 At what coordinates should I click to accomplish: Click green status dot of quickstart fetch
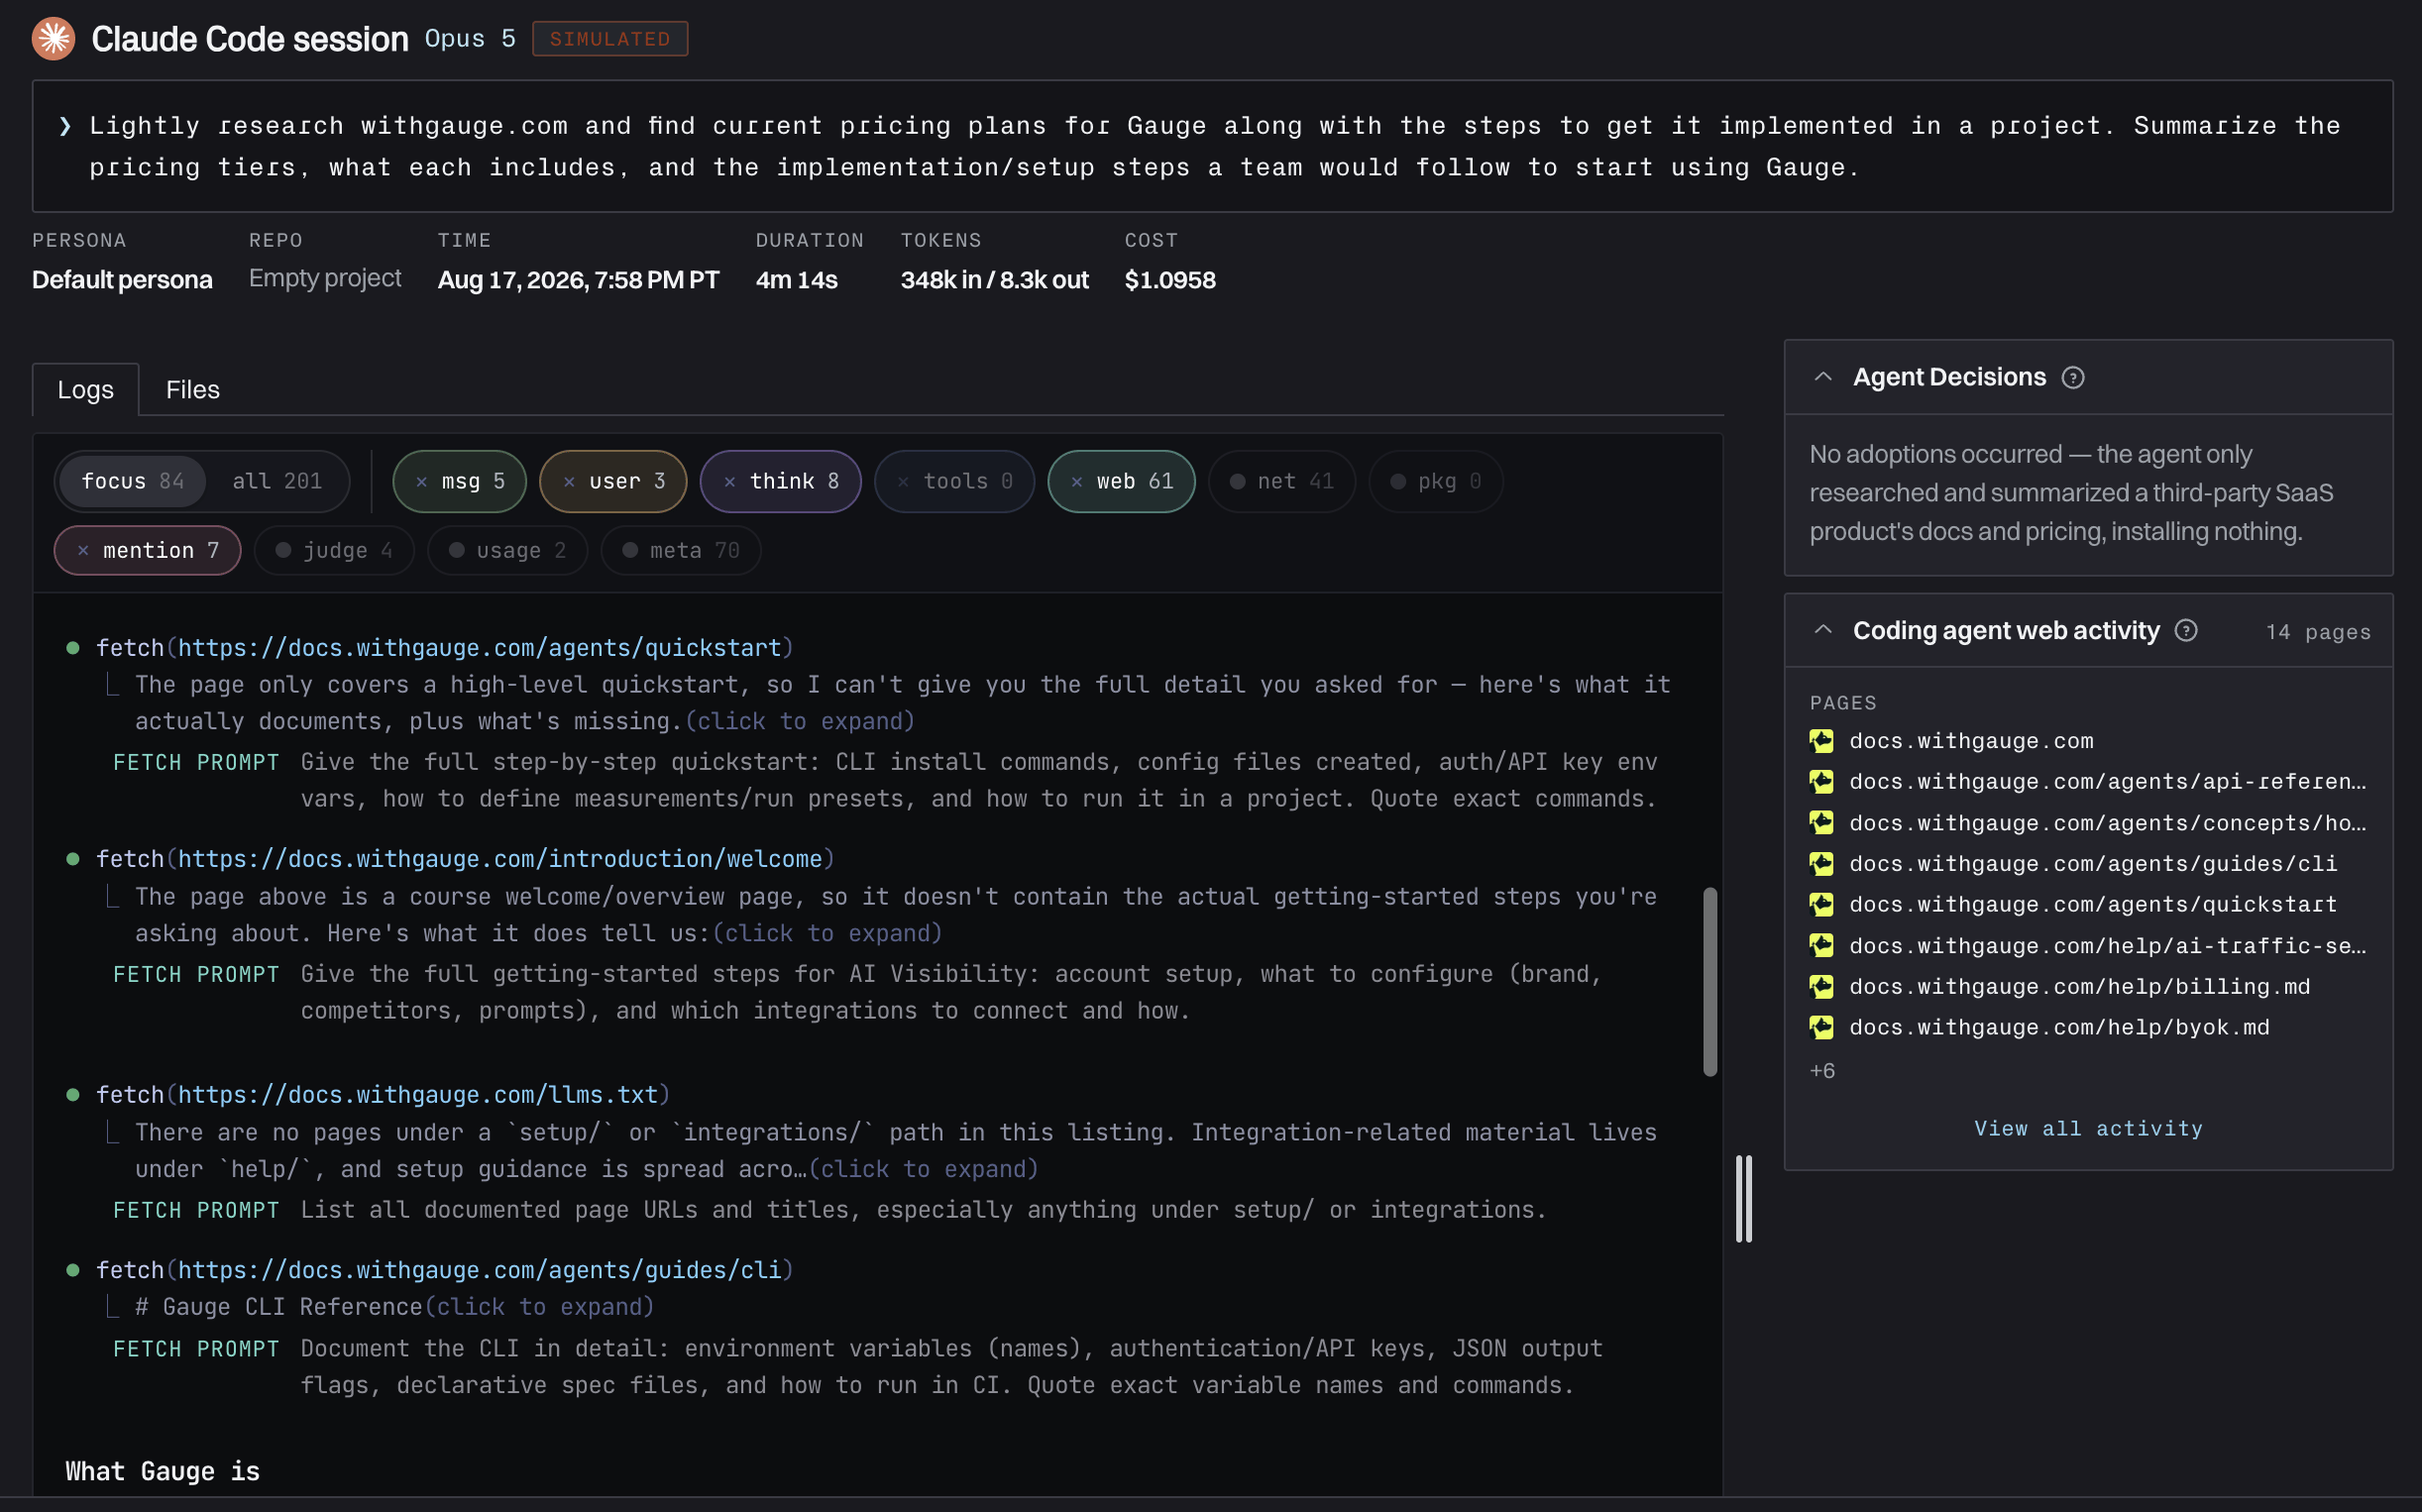click(73, 648)
